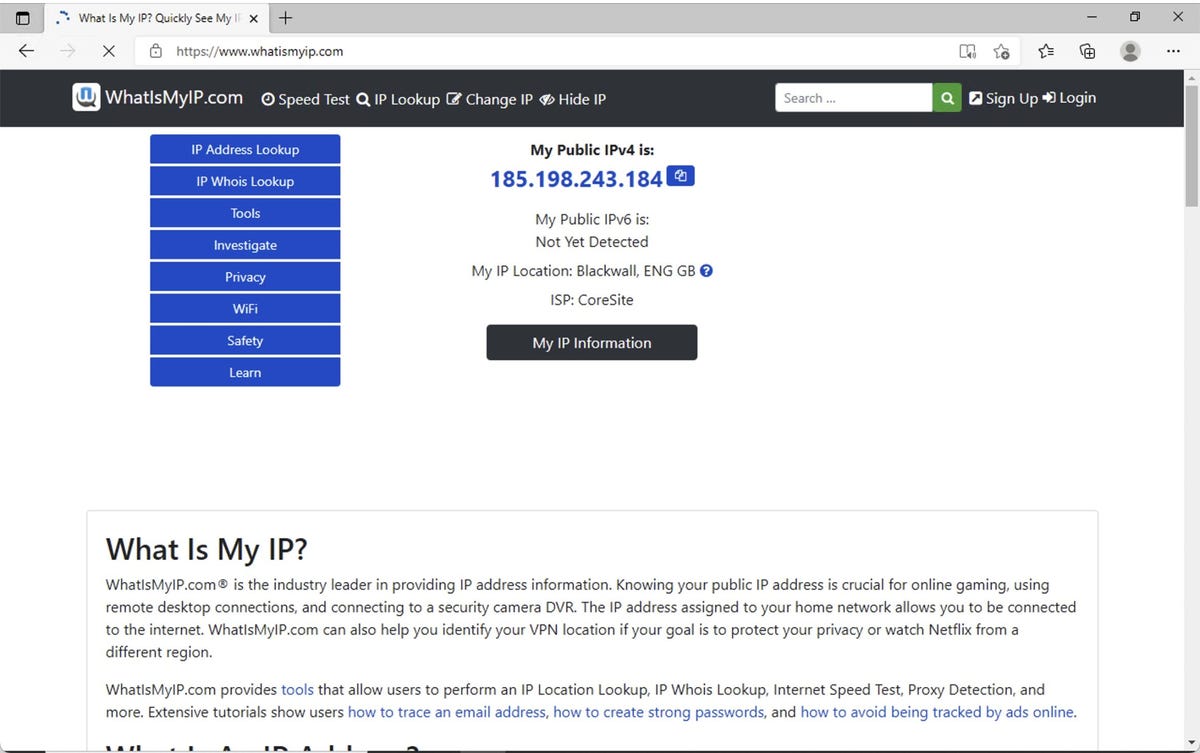This screenshot has height=753, width=1200.
Task: Close the What Is My IP tab
Action: tap(254, 18)
